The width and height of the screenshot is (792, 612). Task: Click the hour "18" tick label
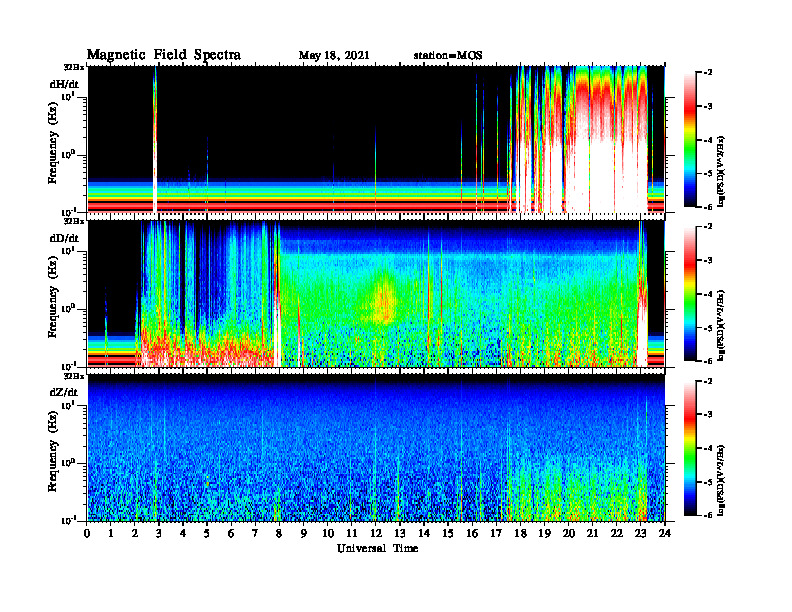pyautogui.click(x=520, y=533)
